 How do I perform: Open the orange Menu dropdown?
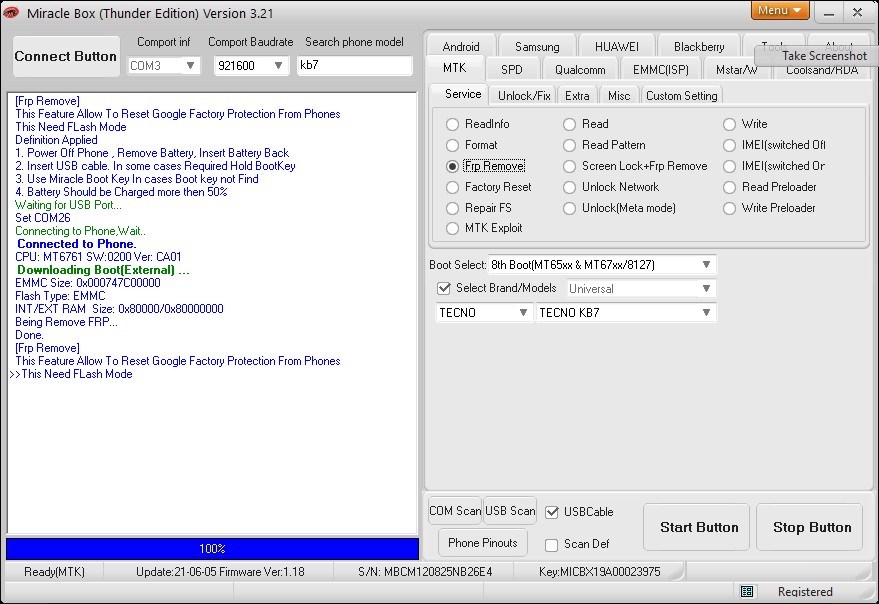click(x=779, y=10)
